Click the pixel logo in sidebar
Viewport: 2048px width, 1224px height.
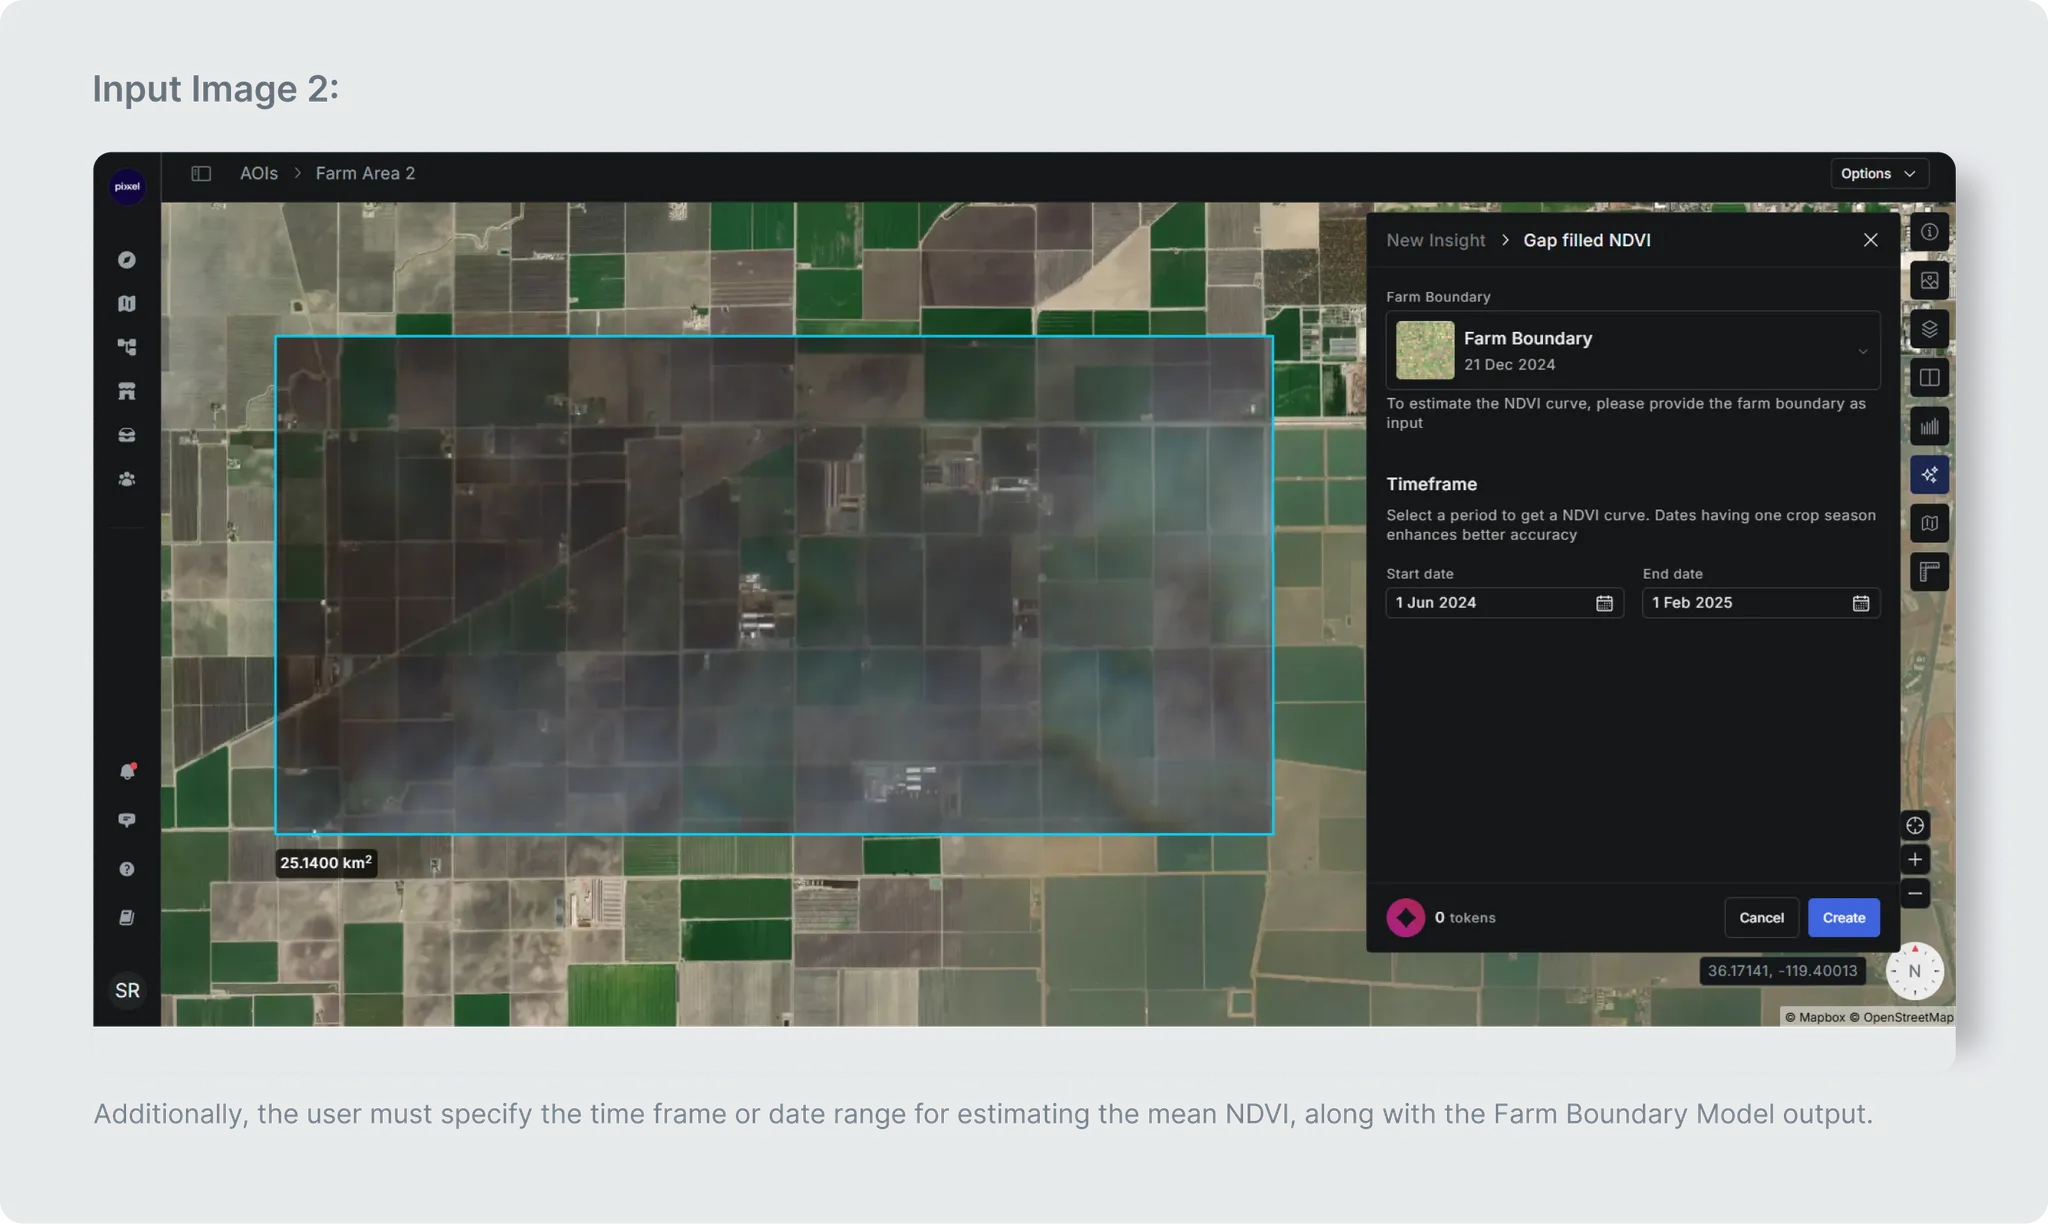pyautogui.click(x=127, y=187)
